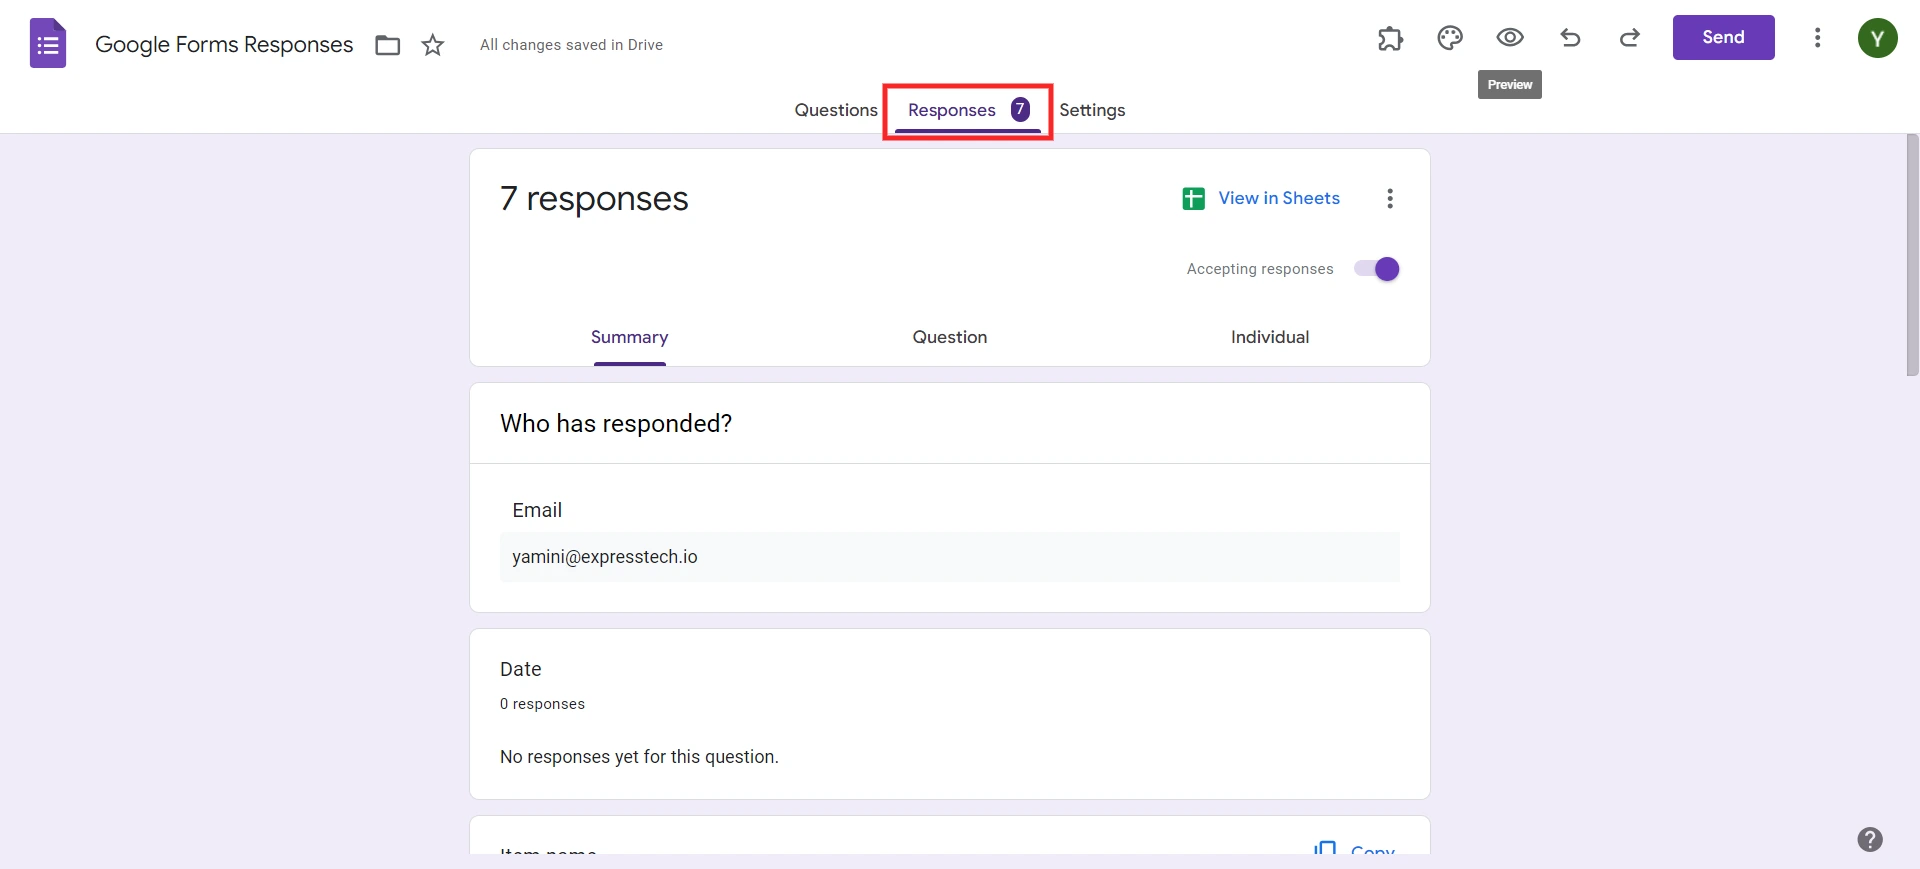The width and height of the screenshot is (1920, 869).
Task: Click the form title Google Forms Responses
Action: (224, 45)
